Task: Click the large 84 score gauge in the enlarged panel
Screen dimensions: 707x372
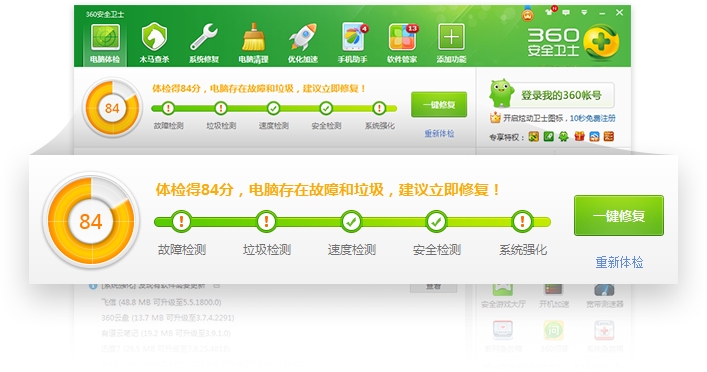Action: coord(91,221)
